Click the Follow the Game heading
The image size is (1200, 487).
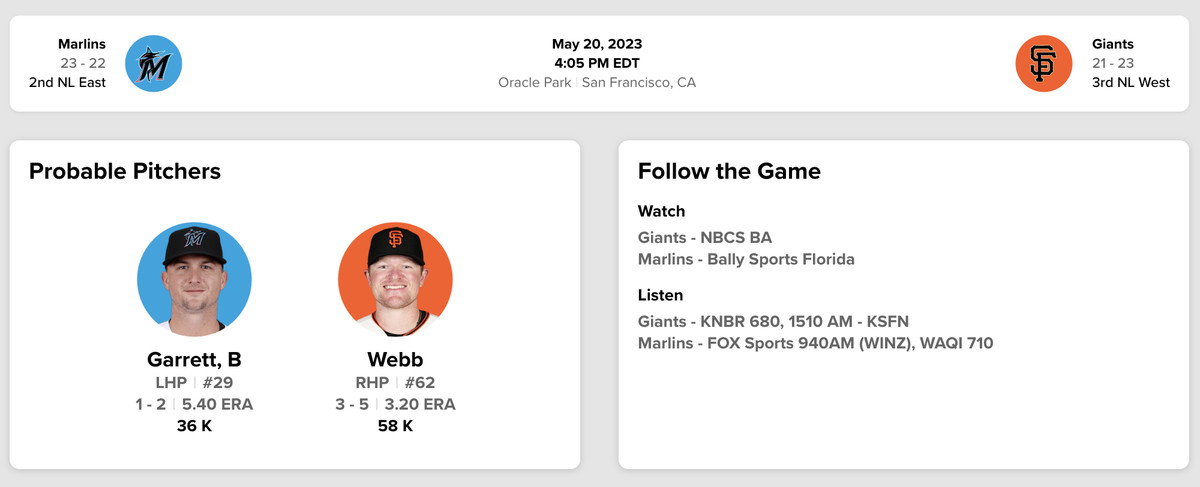729,171
